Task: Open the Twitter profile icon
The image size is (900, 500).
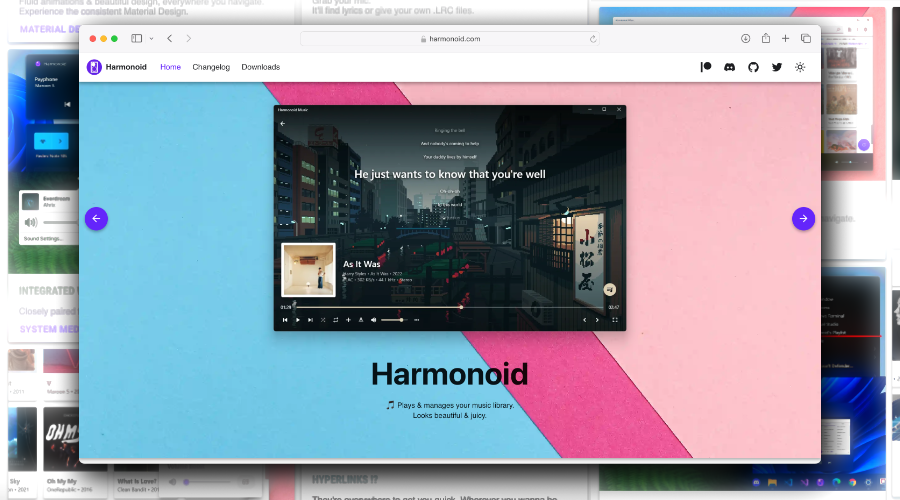Action: click(x=777, y=67)
